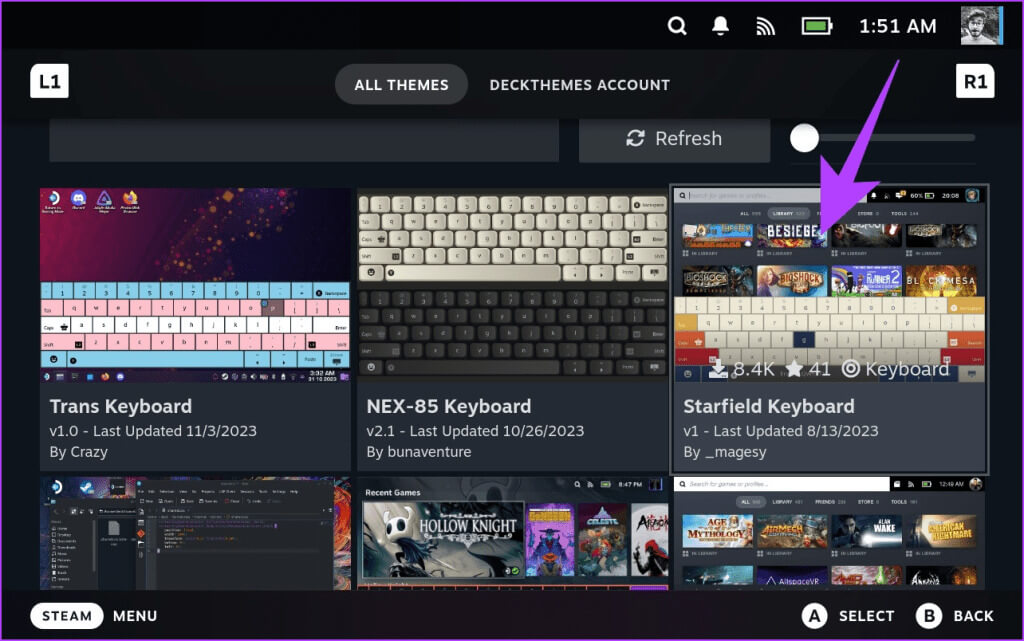Open the NEX-85 Keyboard theme thumbnail
The image size is (1024, 641).
pos(512,285)
